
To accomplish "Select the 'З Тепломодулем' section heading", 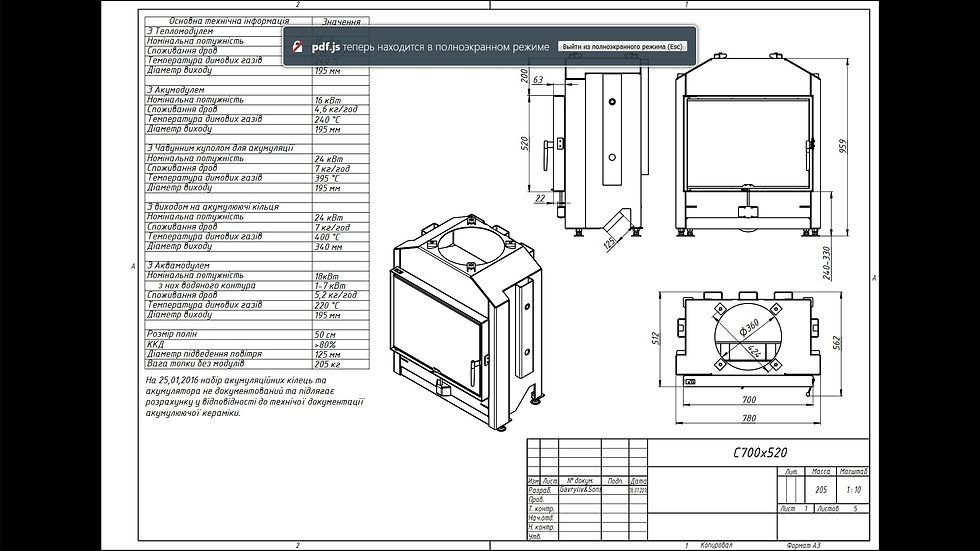I will click(x=180, y=31).
